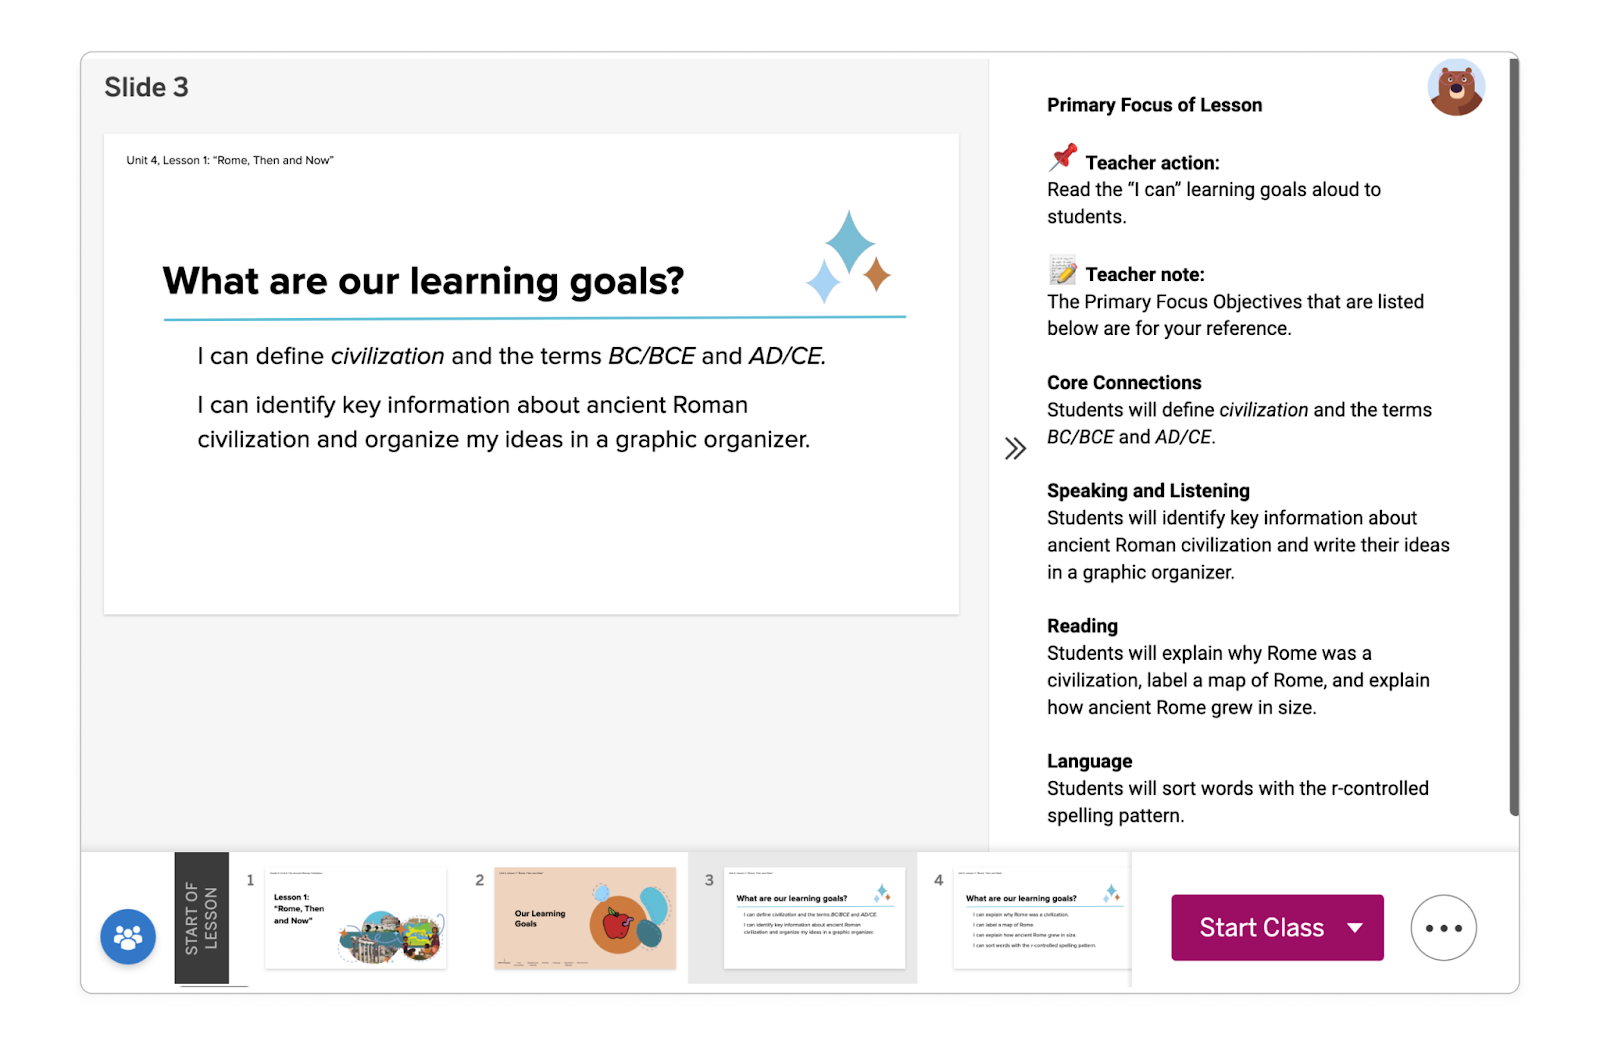Viewport: 1600px width, 1045px height.
Task: Click the Primary Focus of Lesson heading
Action: pyautogui.click(x=1154, y=104)
